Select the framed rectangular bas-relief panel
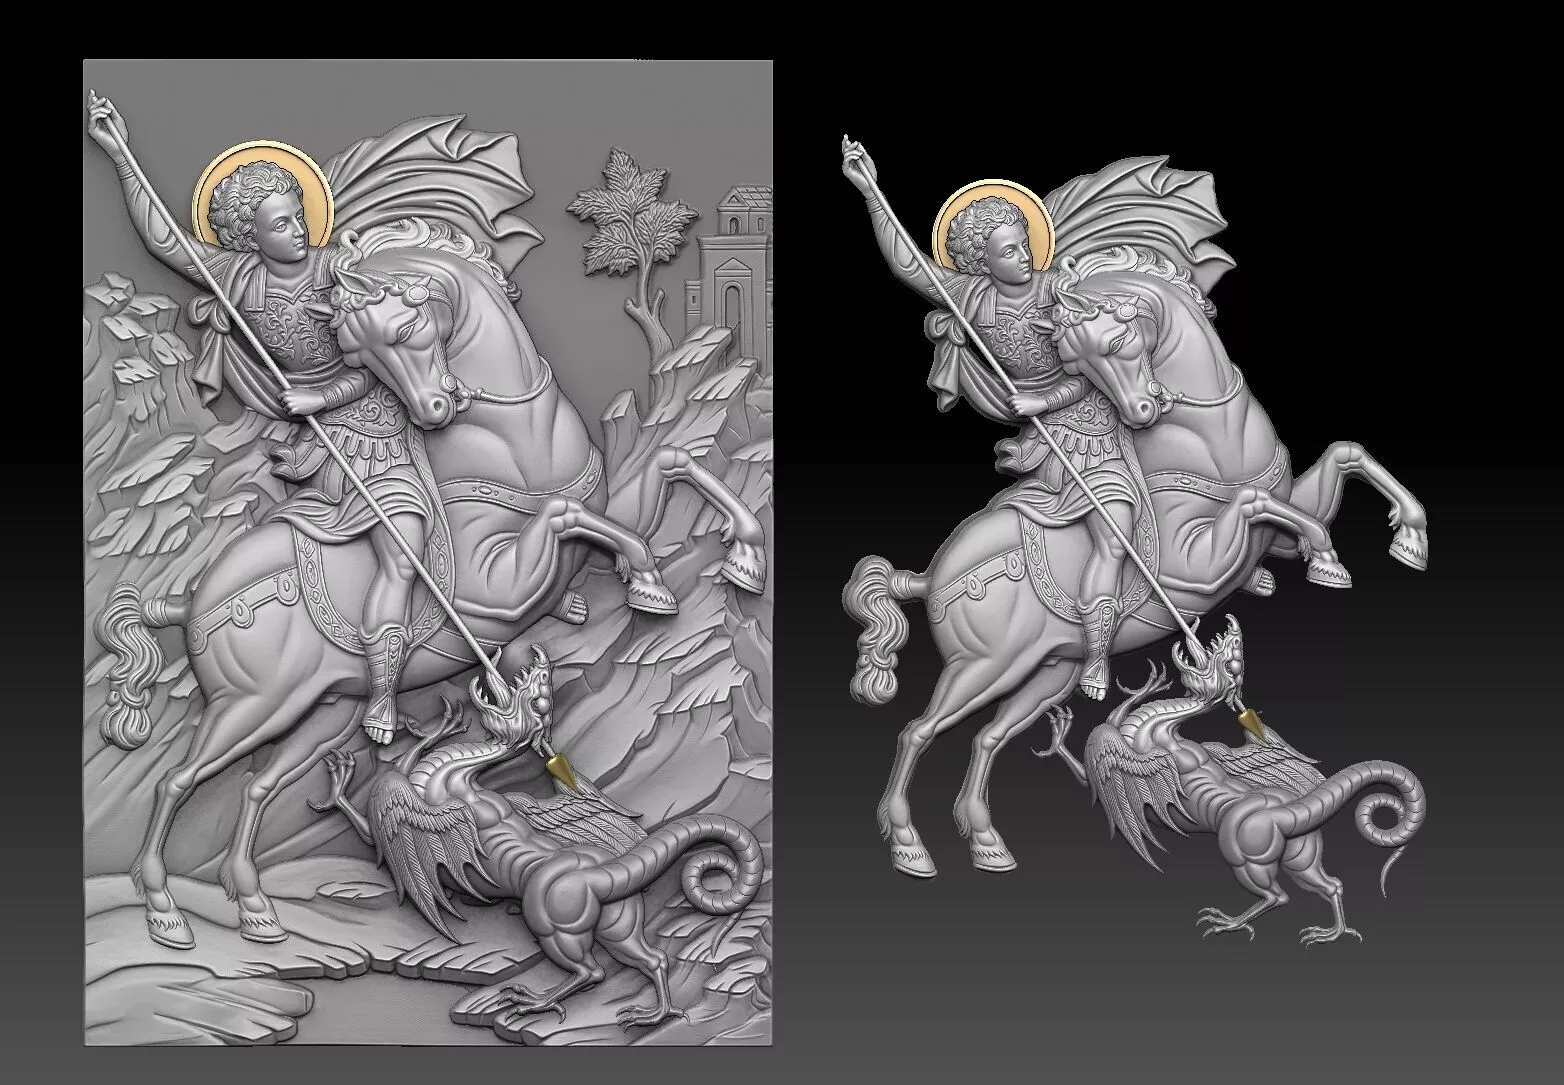This screenshot has height=1085, width=1564. pyautogui.click(x=427, y=553)
